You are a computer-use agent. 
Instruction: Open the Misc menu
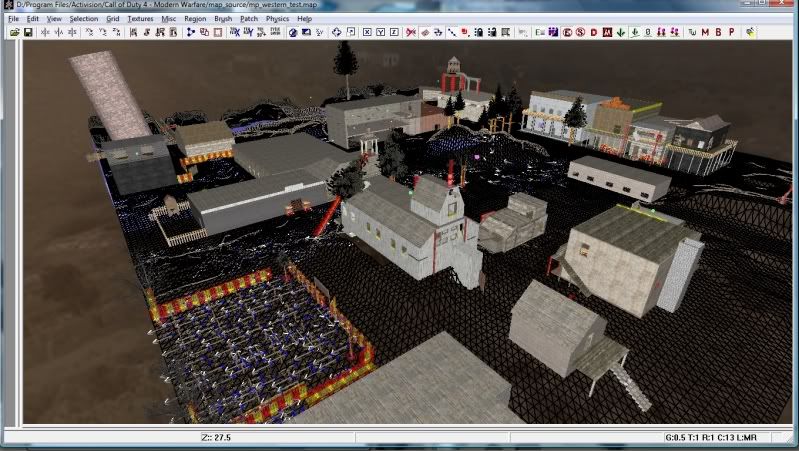[x=169, y=19]
